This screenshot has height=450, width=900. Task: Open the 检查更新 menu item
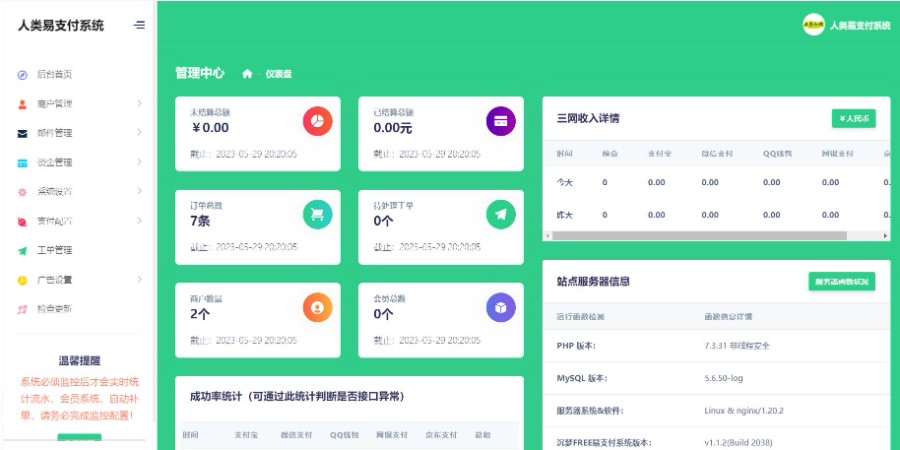pyautogui.click(x=55, y=309)
